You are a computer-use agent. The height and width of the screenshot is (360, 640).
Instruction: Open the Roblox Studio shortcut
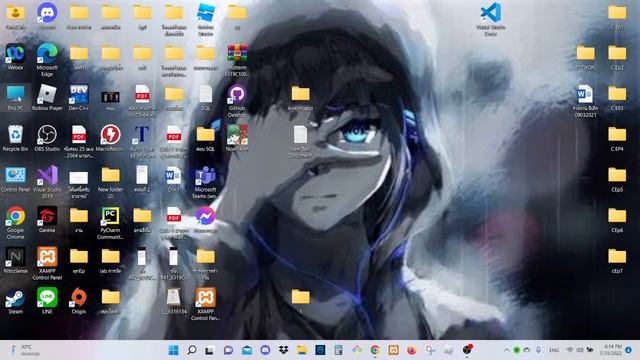[205, 19]
